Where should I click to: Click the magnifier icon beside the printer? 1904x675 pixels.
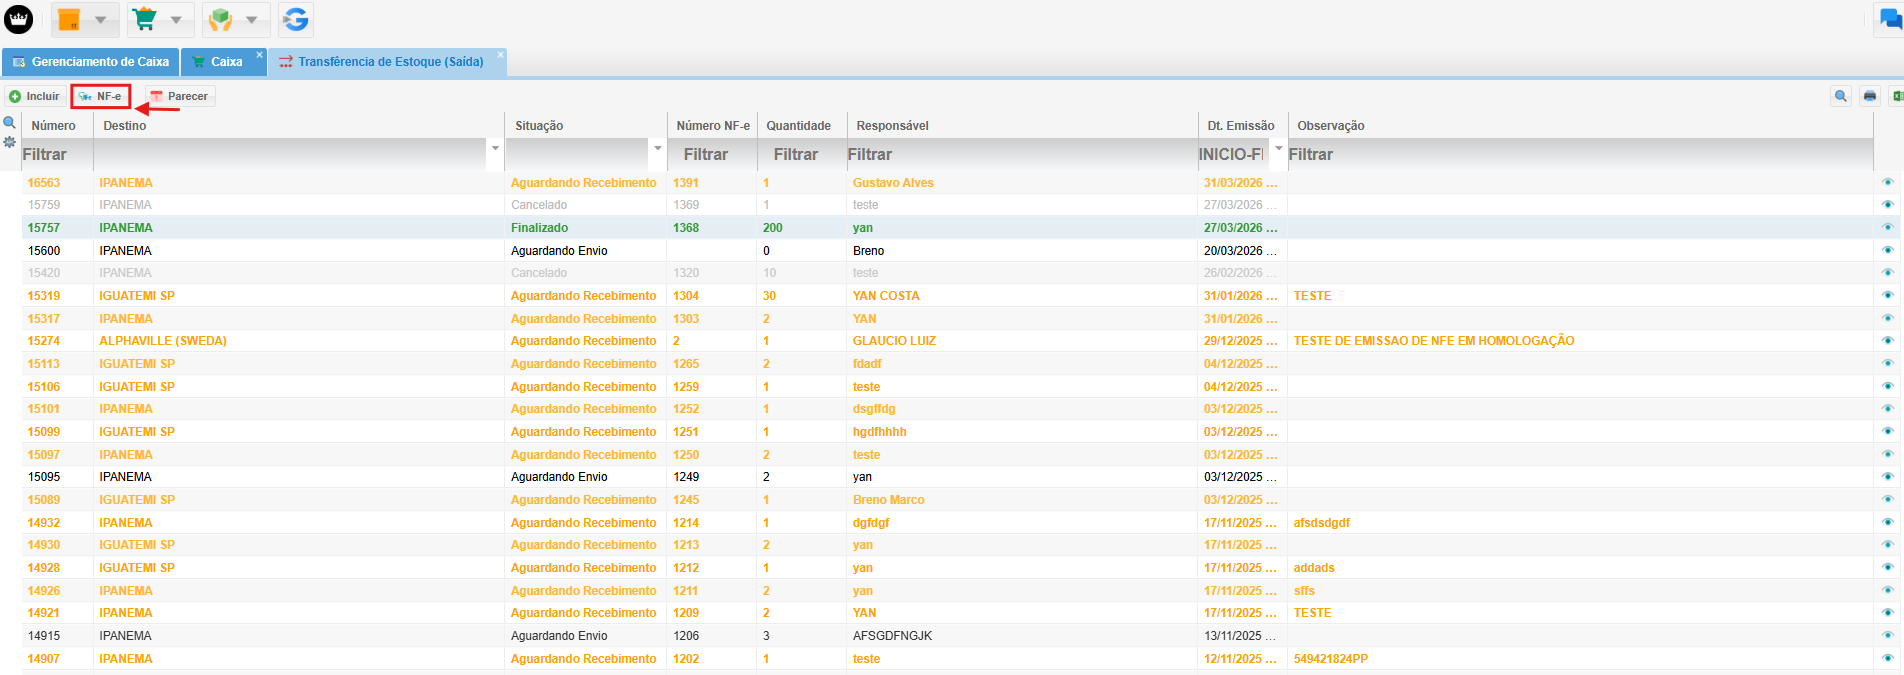1841,96
